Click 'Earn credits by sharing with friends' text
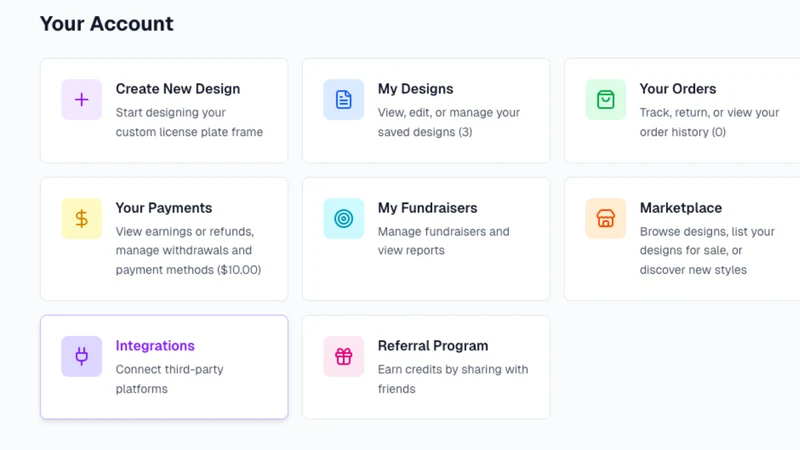Viewport: 800px width, 450px height. pyautogui.click(x=453, y=379)
